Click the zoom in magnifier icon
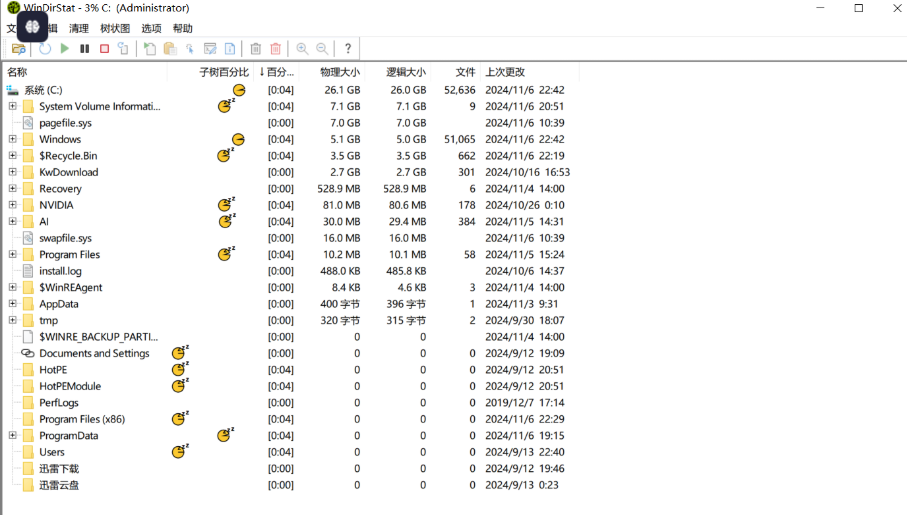Viewport: 907px width, 515px height. [x=302, y=49]
